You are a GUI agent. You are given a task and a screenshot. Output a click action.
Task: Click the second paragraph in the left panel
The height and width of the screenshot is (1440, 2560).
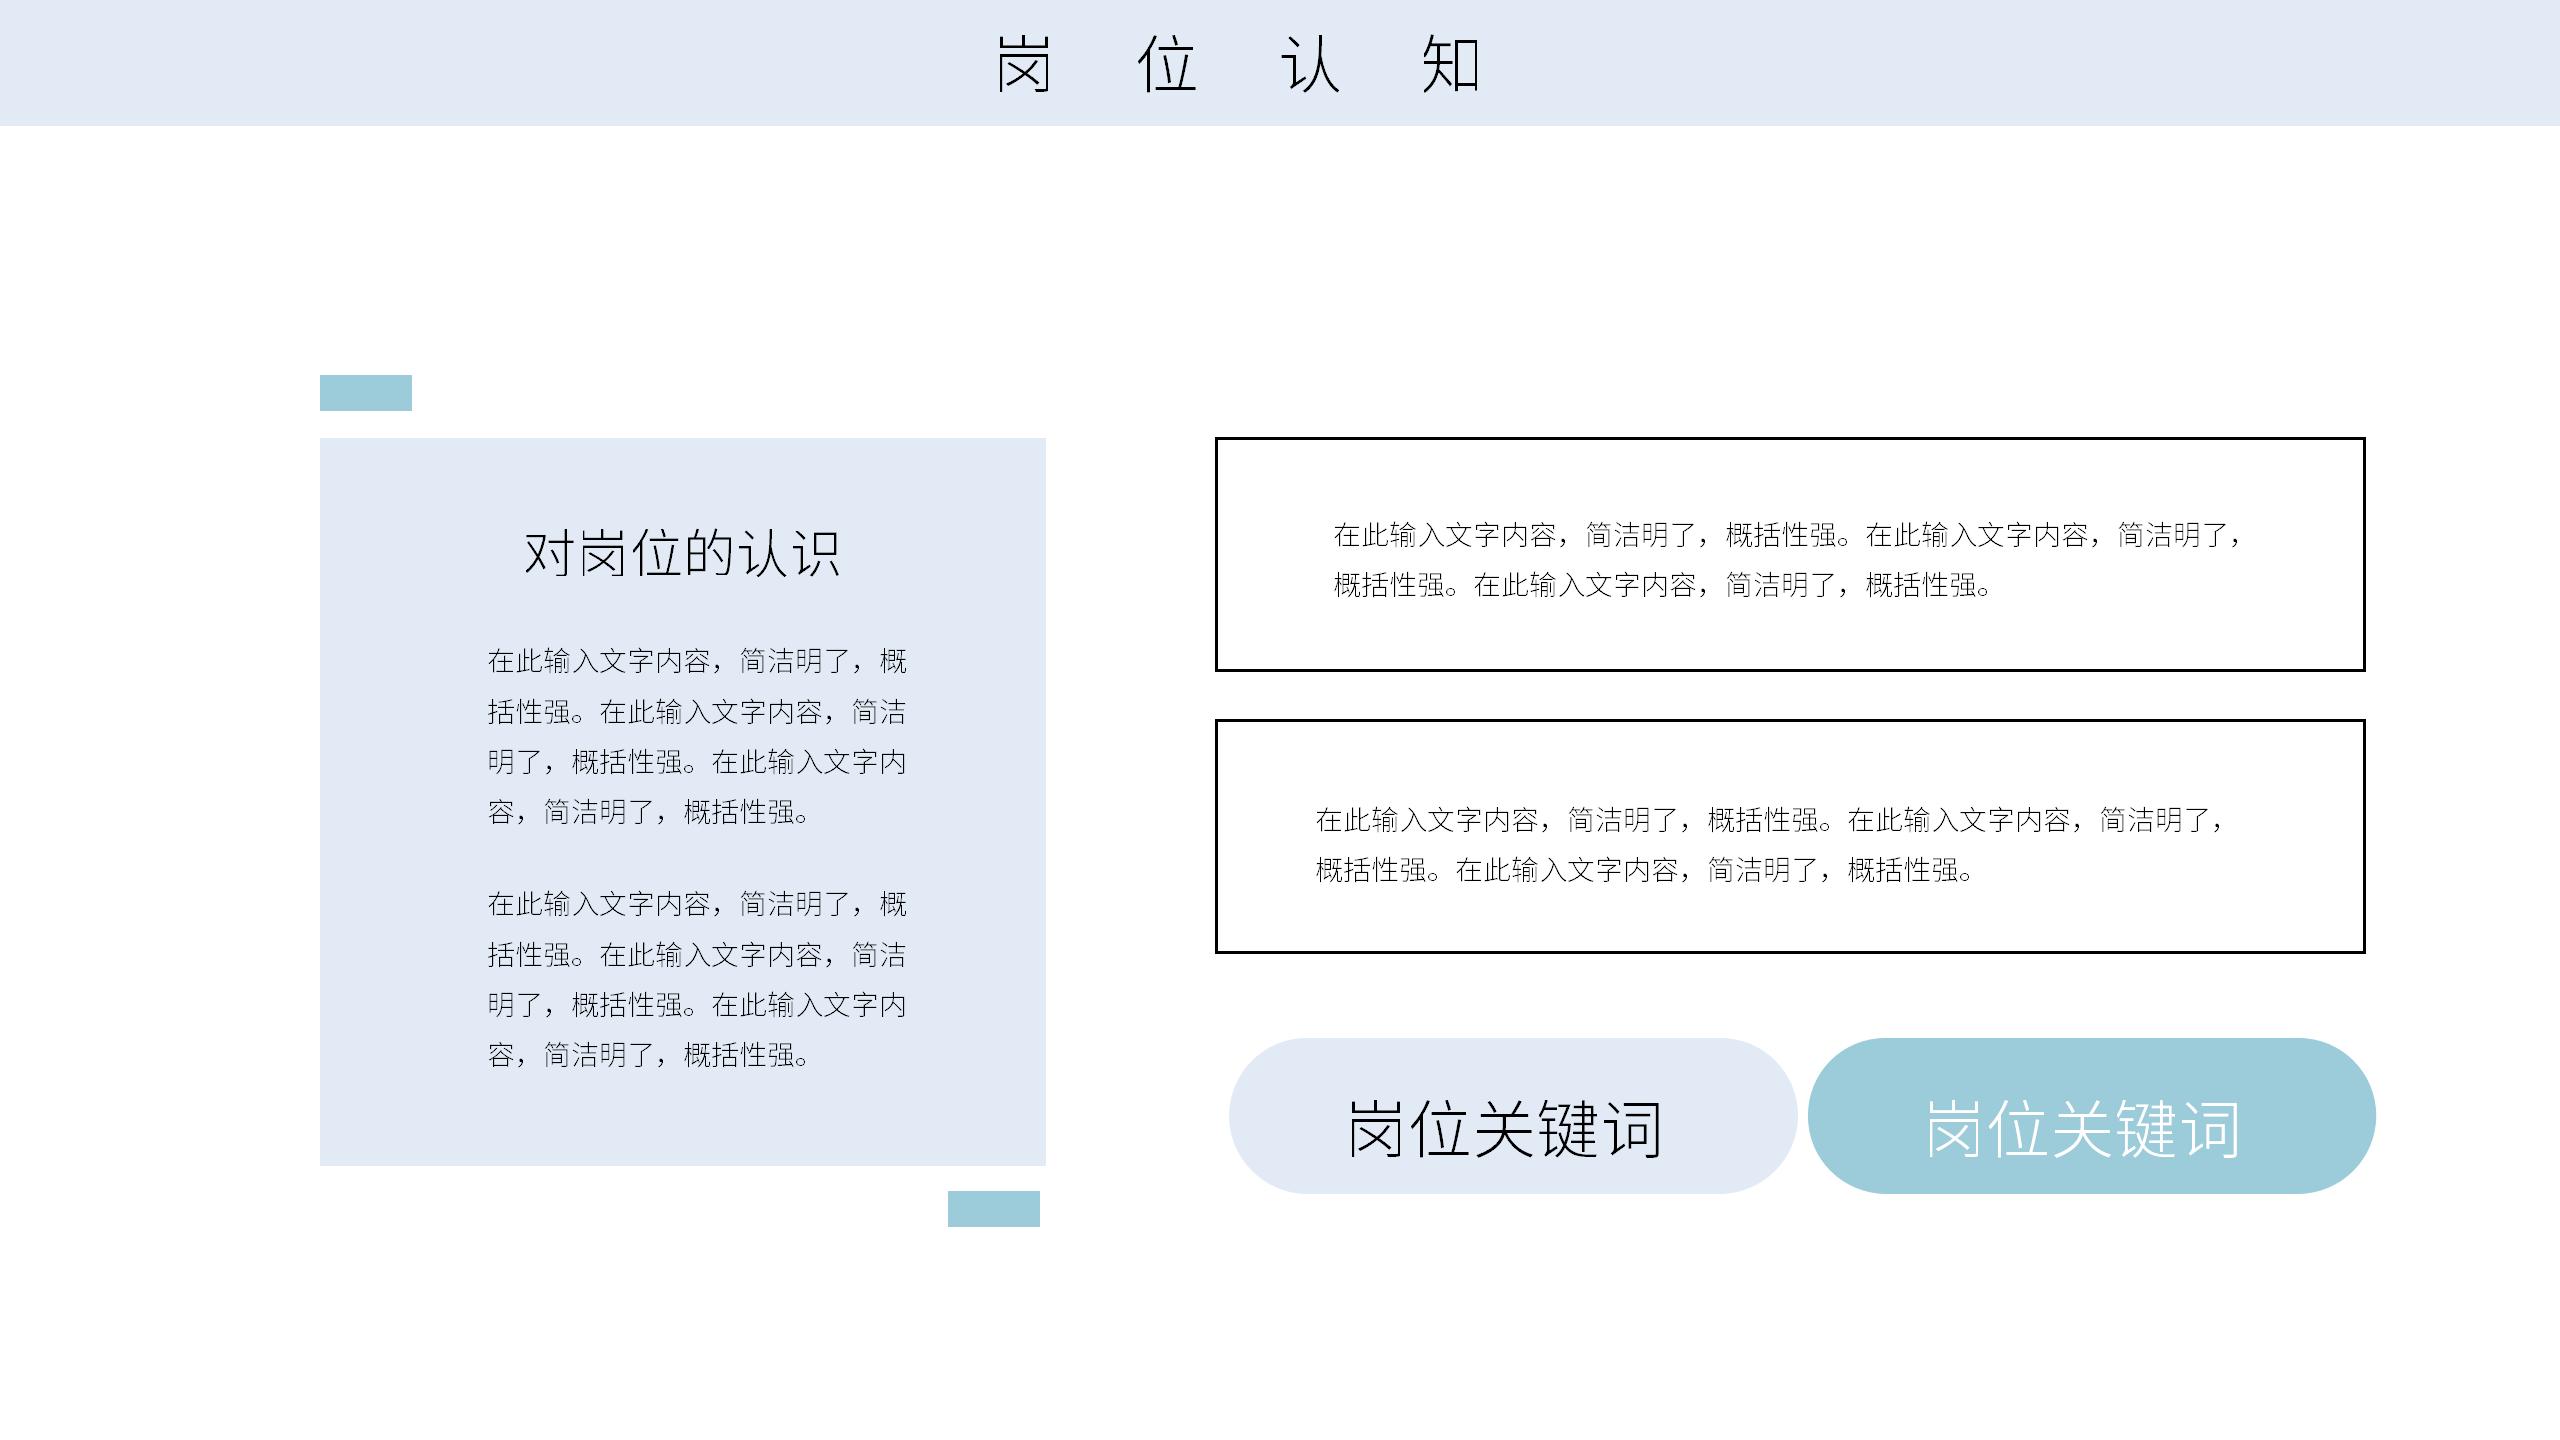tap(697, 979)
